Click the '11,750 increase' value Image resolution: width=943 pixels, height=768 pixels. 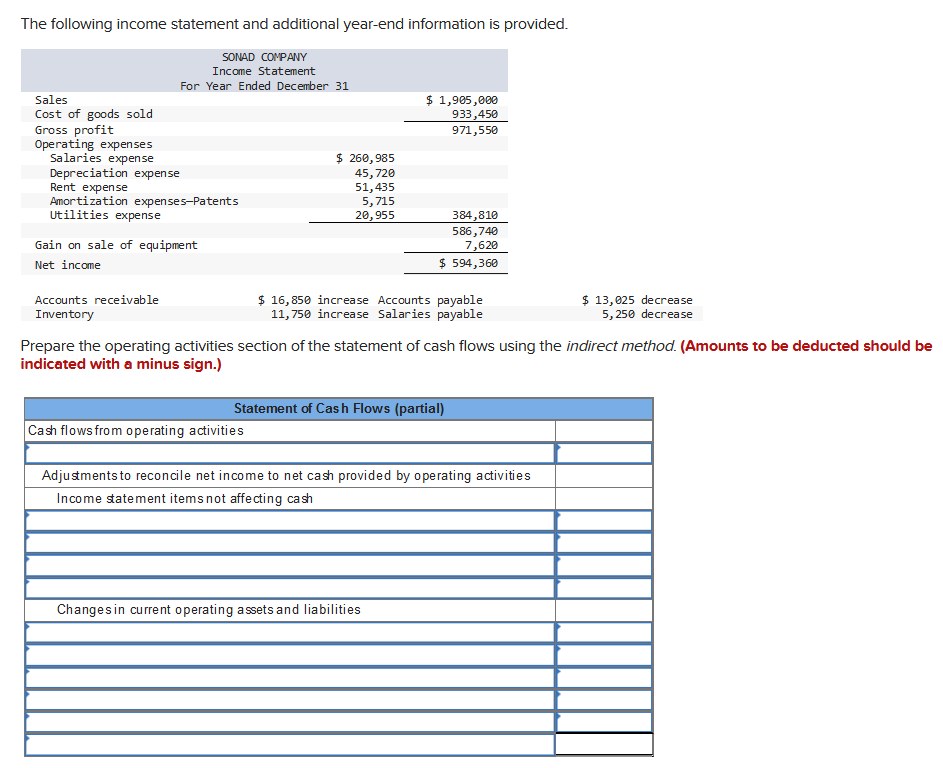pos(319,315)
